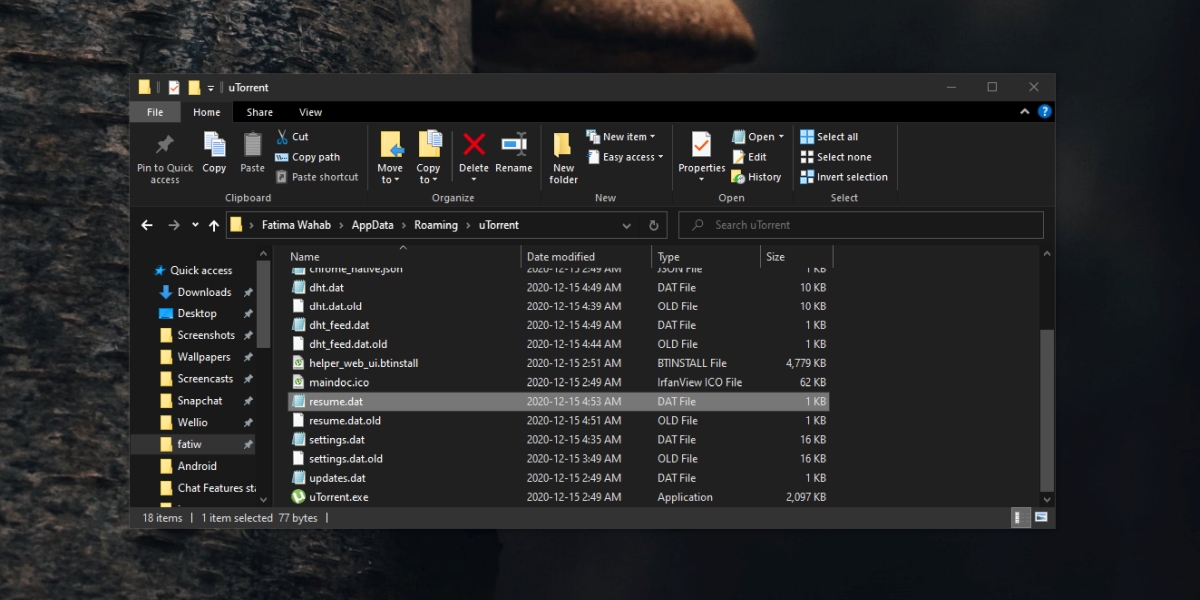Click AppData in the address bar
This screenshot has width=1200, height=600.
click(372, 225)
